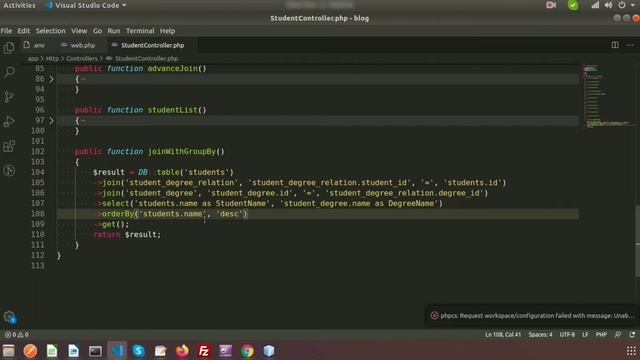
Task: Show Applications grid in the dock
Action: click(x=631, y=351)
